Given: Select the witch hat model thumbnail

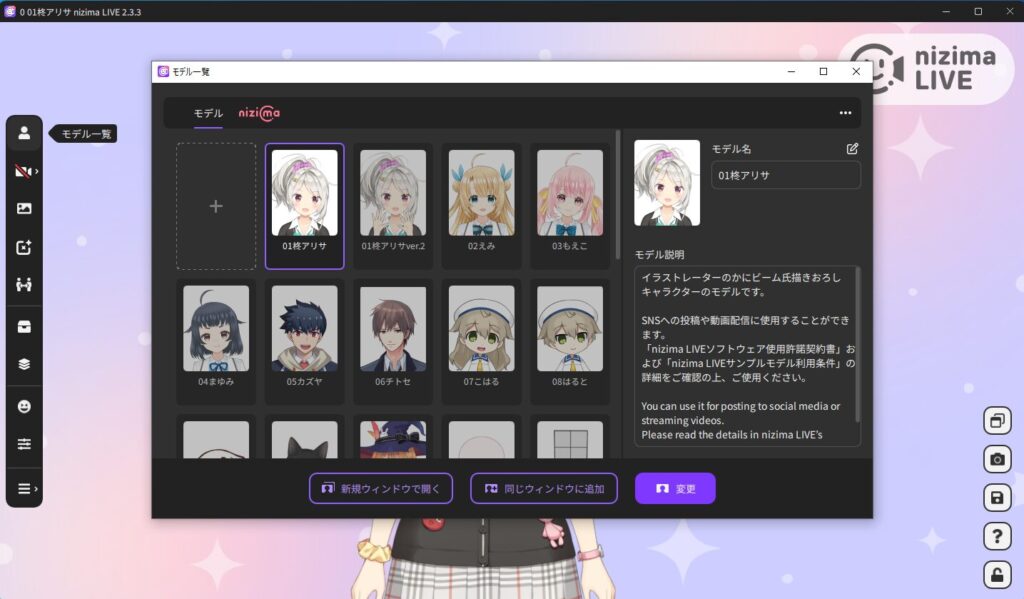Looking at the screenshot, I should tap(393, 439).
